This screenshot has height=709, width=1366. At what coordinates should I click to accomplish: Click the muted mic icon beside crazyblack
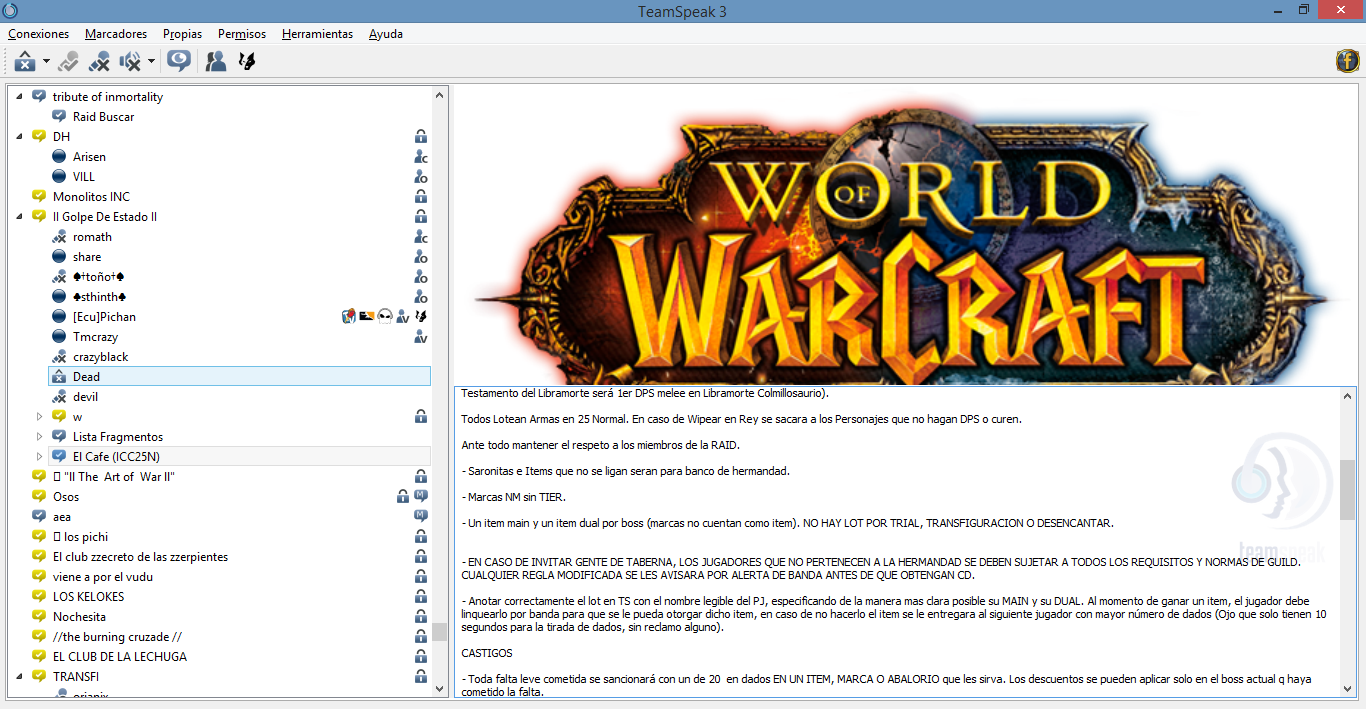coord(59,357)
